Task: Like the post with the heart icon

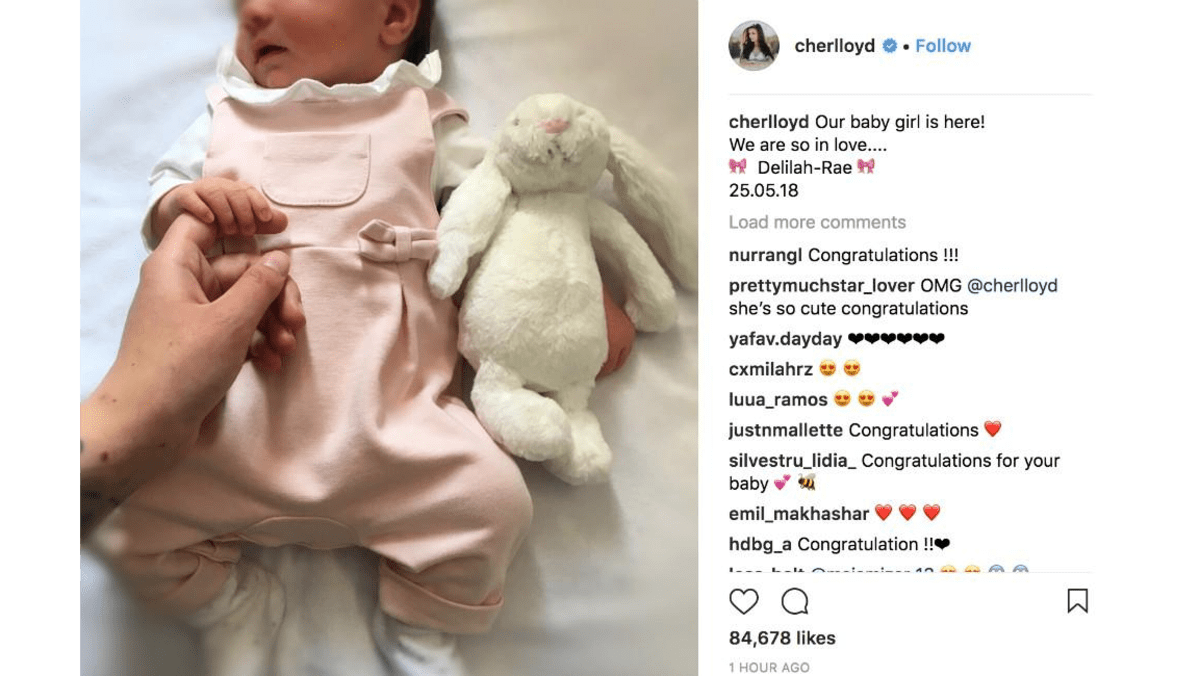Action: pyautogui.click(x=744, y=601)
